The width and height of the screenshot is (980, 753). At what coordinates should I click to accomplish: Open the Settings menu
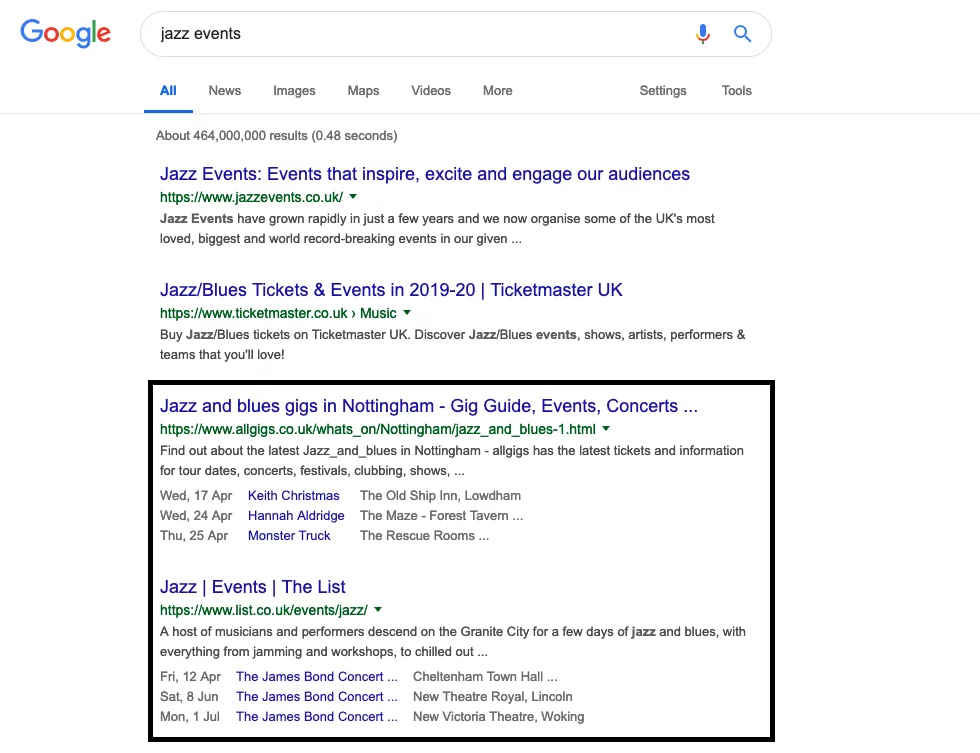point(663,90)
